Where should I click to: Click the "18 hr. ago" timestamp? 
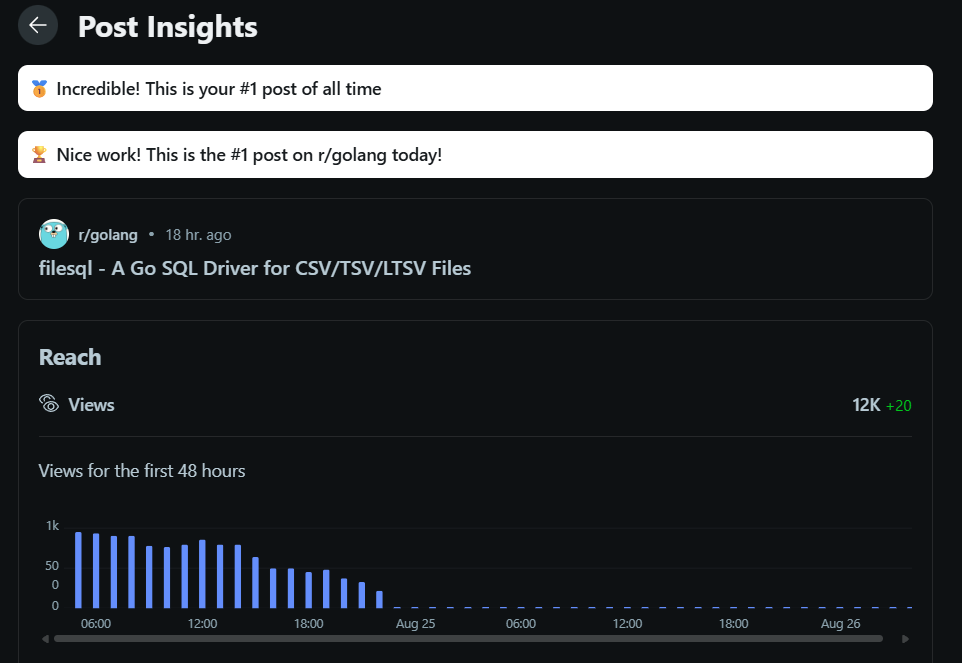tap(198, 235)
